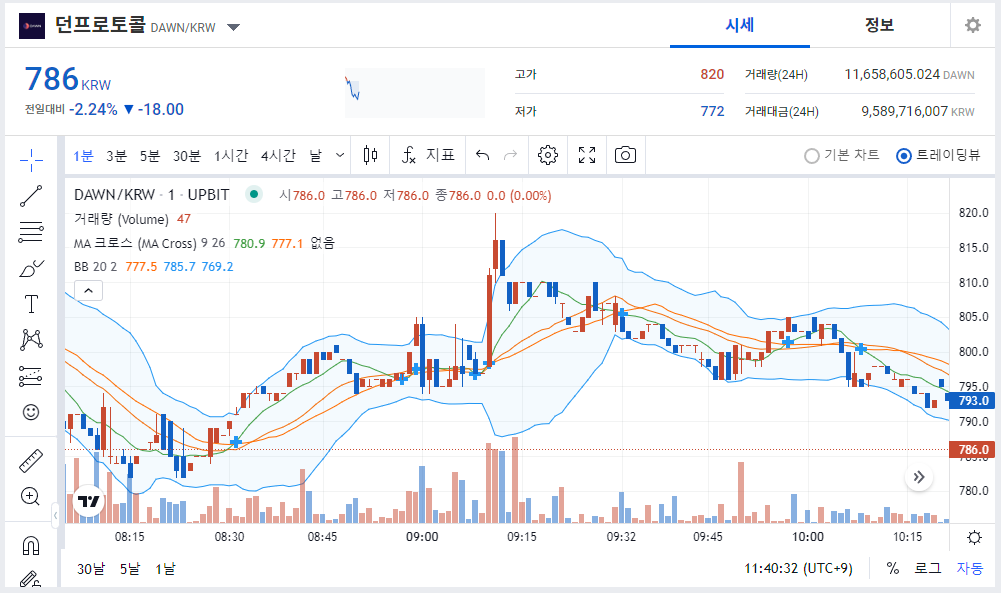Click the pencil lock drawing icon
Viewport: 1001px width, 593px height.
pos(31,580)
